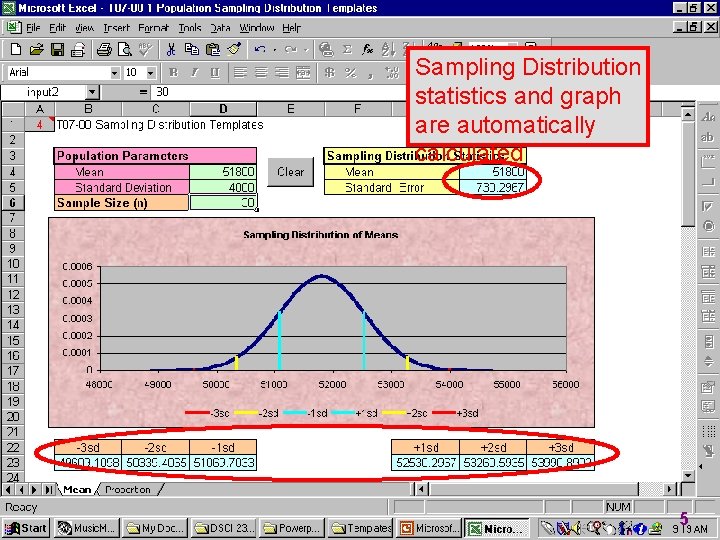Create a new workbook with New icon

[x=16, y=49]
